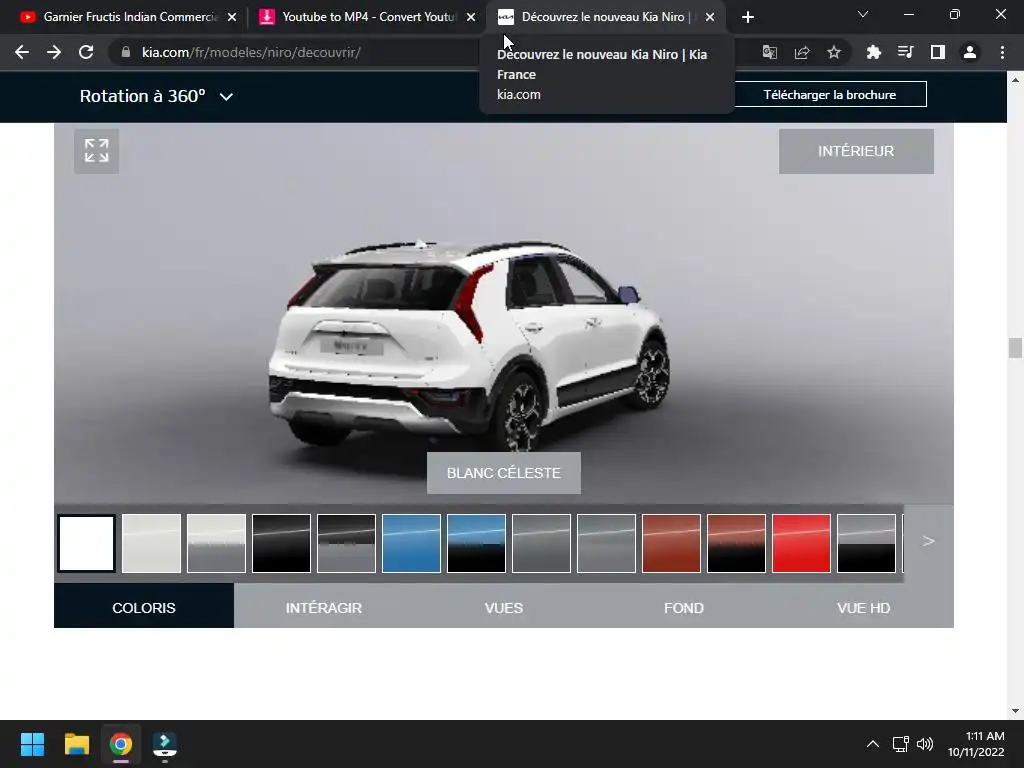Show next colors with the right arrow
Screen dimensions: 1024x768
928,541
